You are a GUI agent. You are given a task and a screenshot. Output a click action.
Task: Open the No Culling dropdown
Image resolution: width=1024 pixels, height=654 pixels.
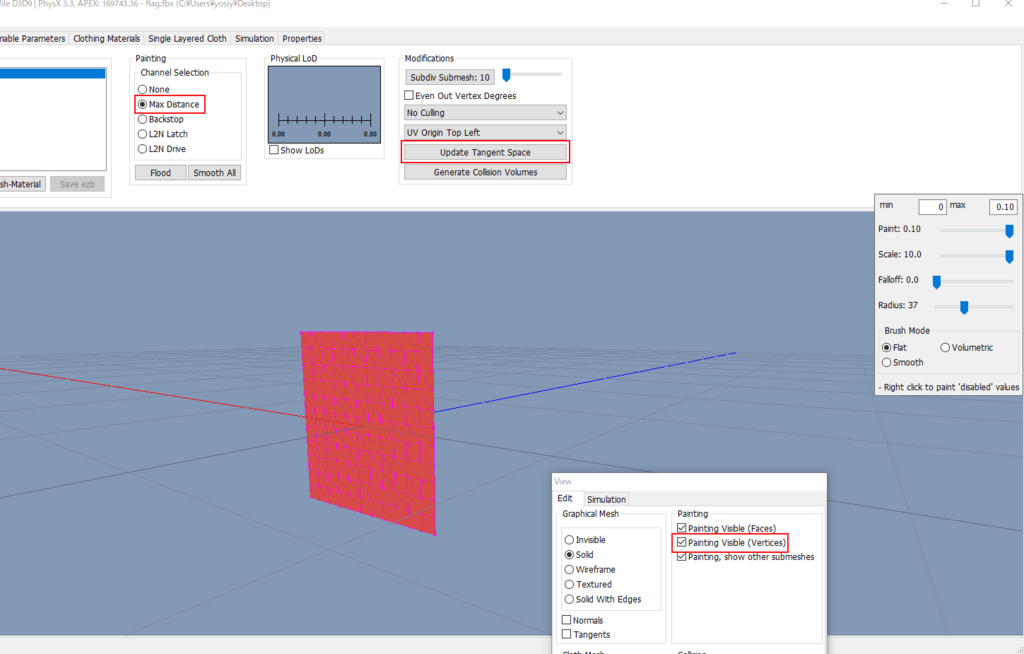[x=485, y=113]
